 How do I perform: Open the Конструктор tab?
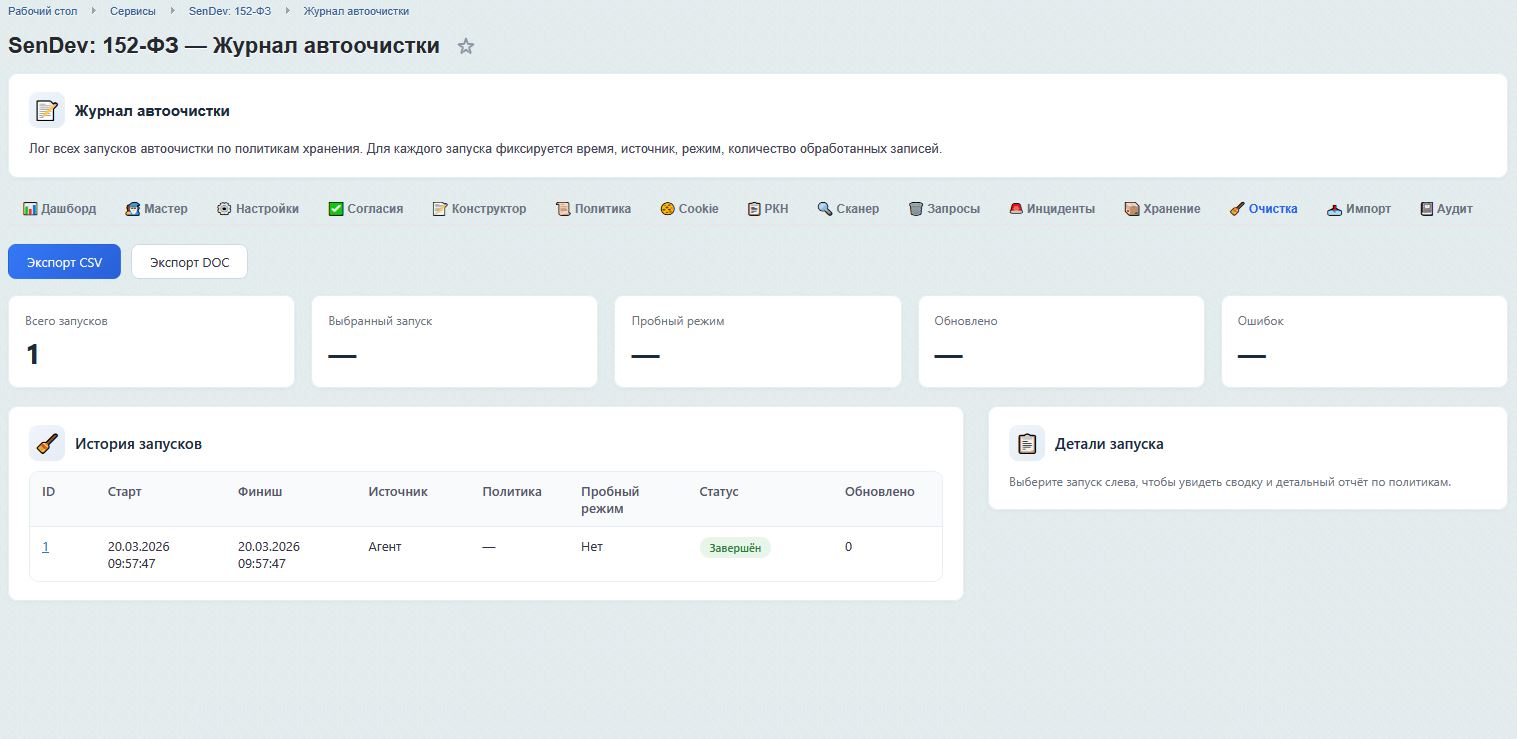pyautogui.click(x=479, y=209)
